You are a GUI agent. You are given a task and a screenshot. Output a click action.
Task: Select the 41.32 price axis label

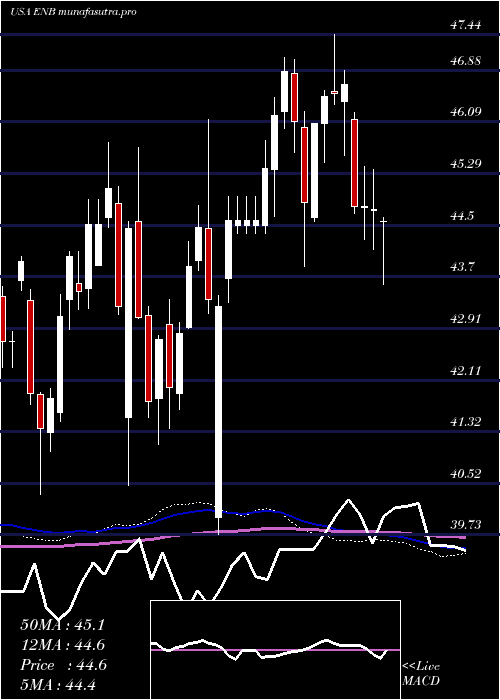click(x=465, y=421)
